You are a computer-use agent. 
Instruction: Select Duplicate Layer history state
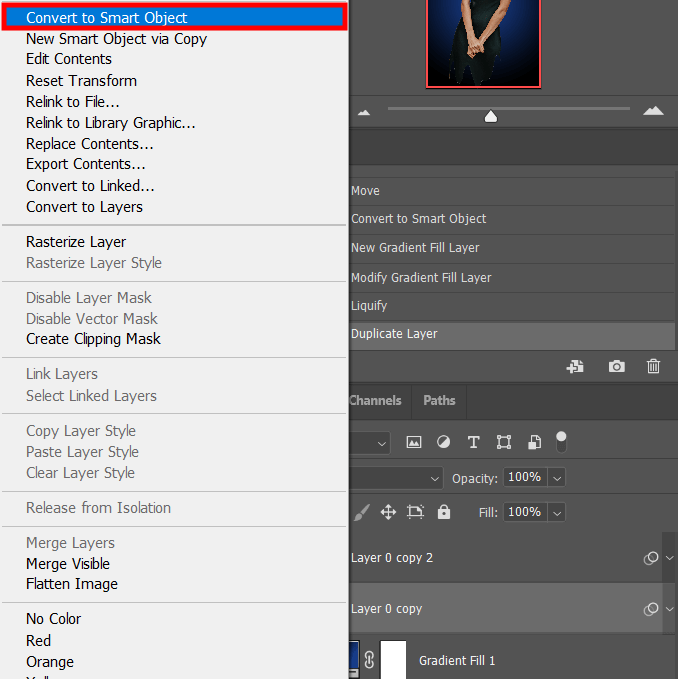click(x=513, y=334)
